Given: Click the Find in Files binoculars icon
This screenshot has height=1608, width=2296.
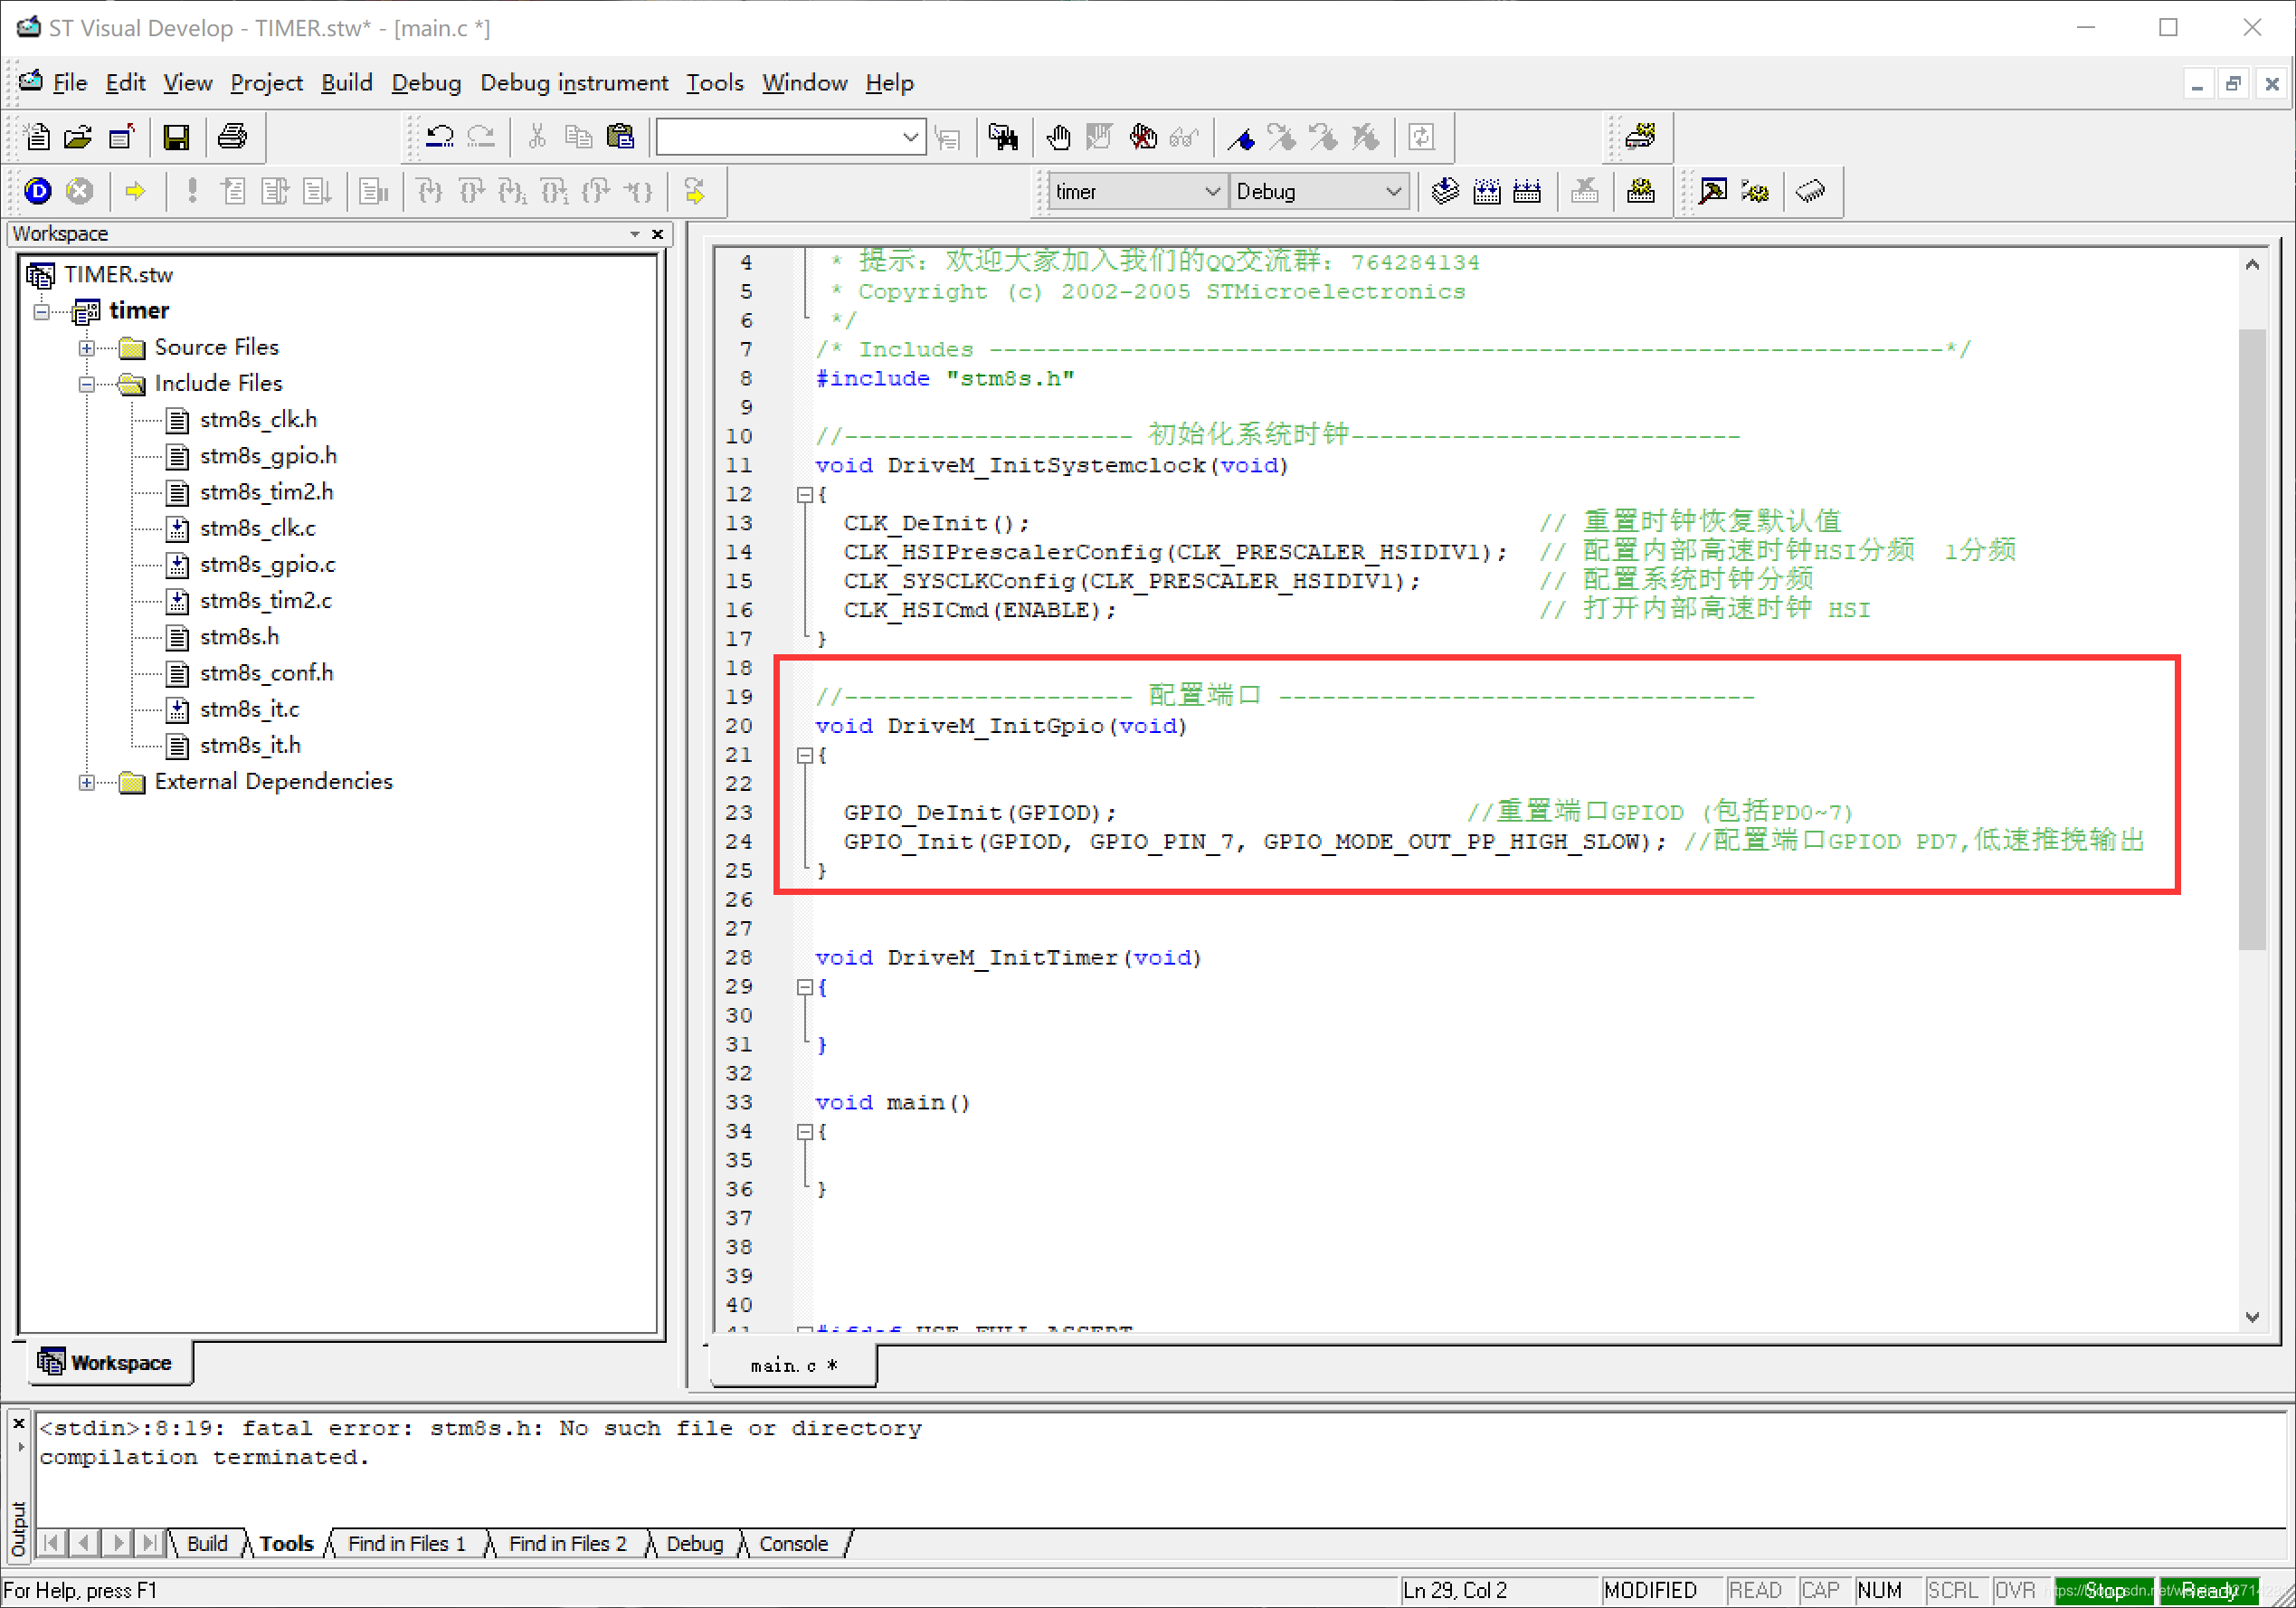Looking at the screenshot, I should (x=1003, y=137).
